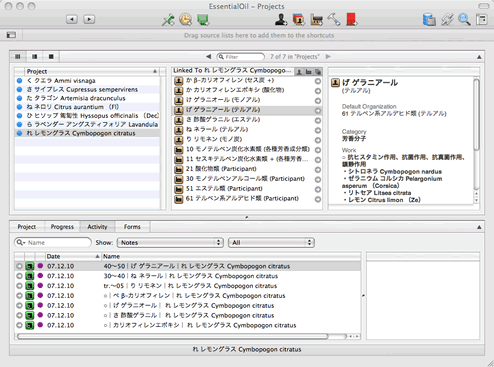Click the previous record arrow beside Filter
Viewport: 494px width, 367px height.
[x=209, y=57]
